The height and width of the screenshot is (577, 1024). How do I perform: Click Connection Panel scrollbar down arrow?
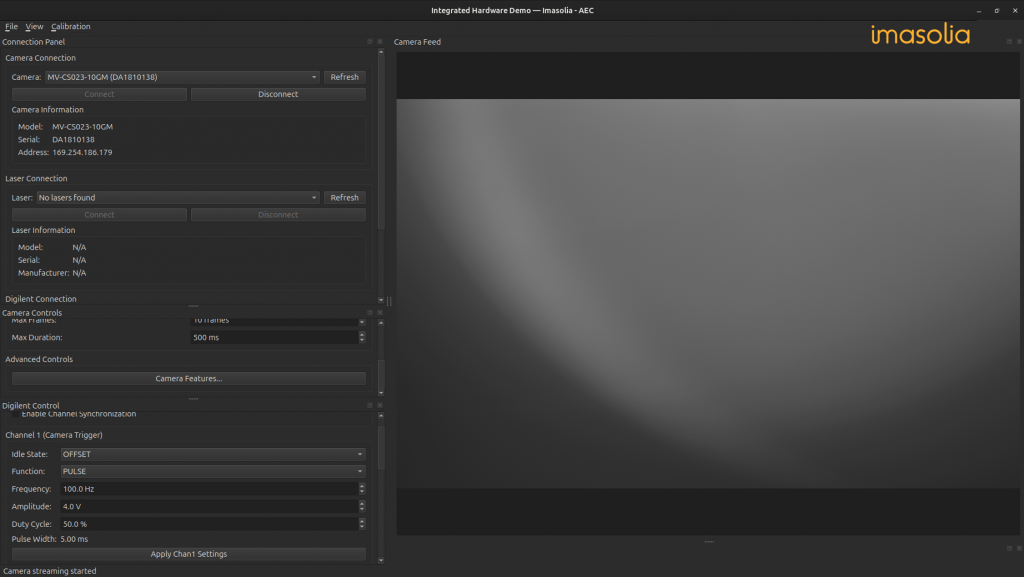pyautogui.click(x=381, y=300)
